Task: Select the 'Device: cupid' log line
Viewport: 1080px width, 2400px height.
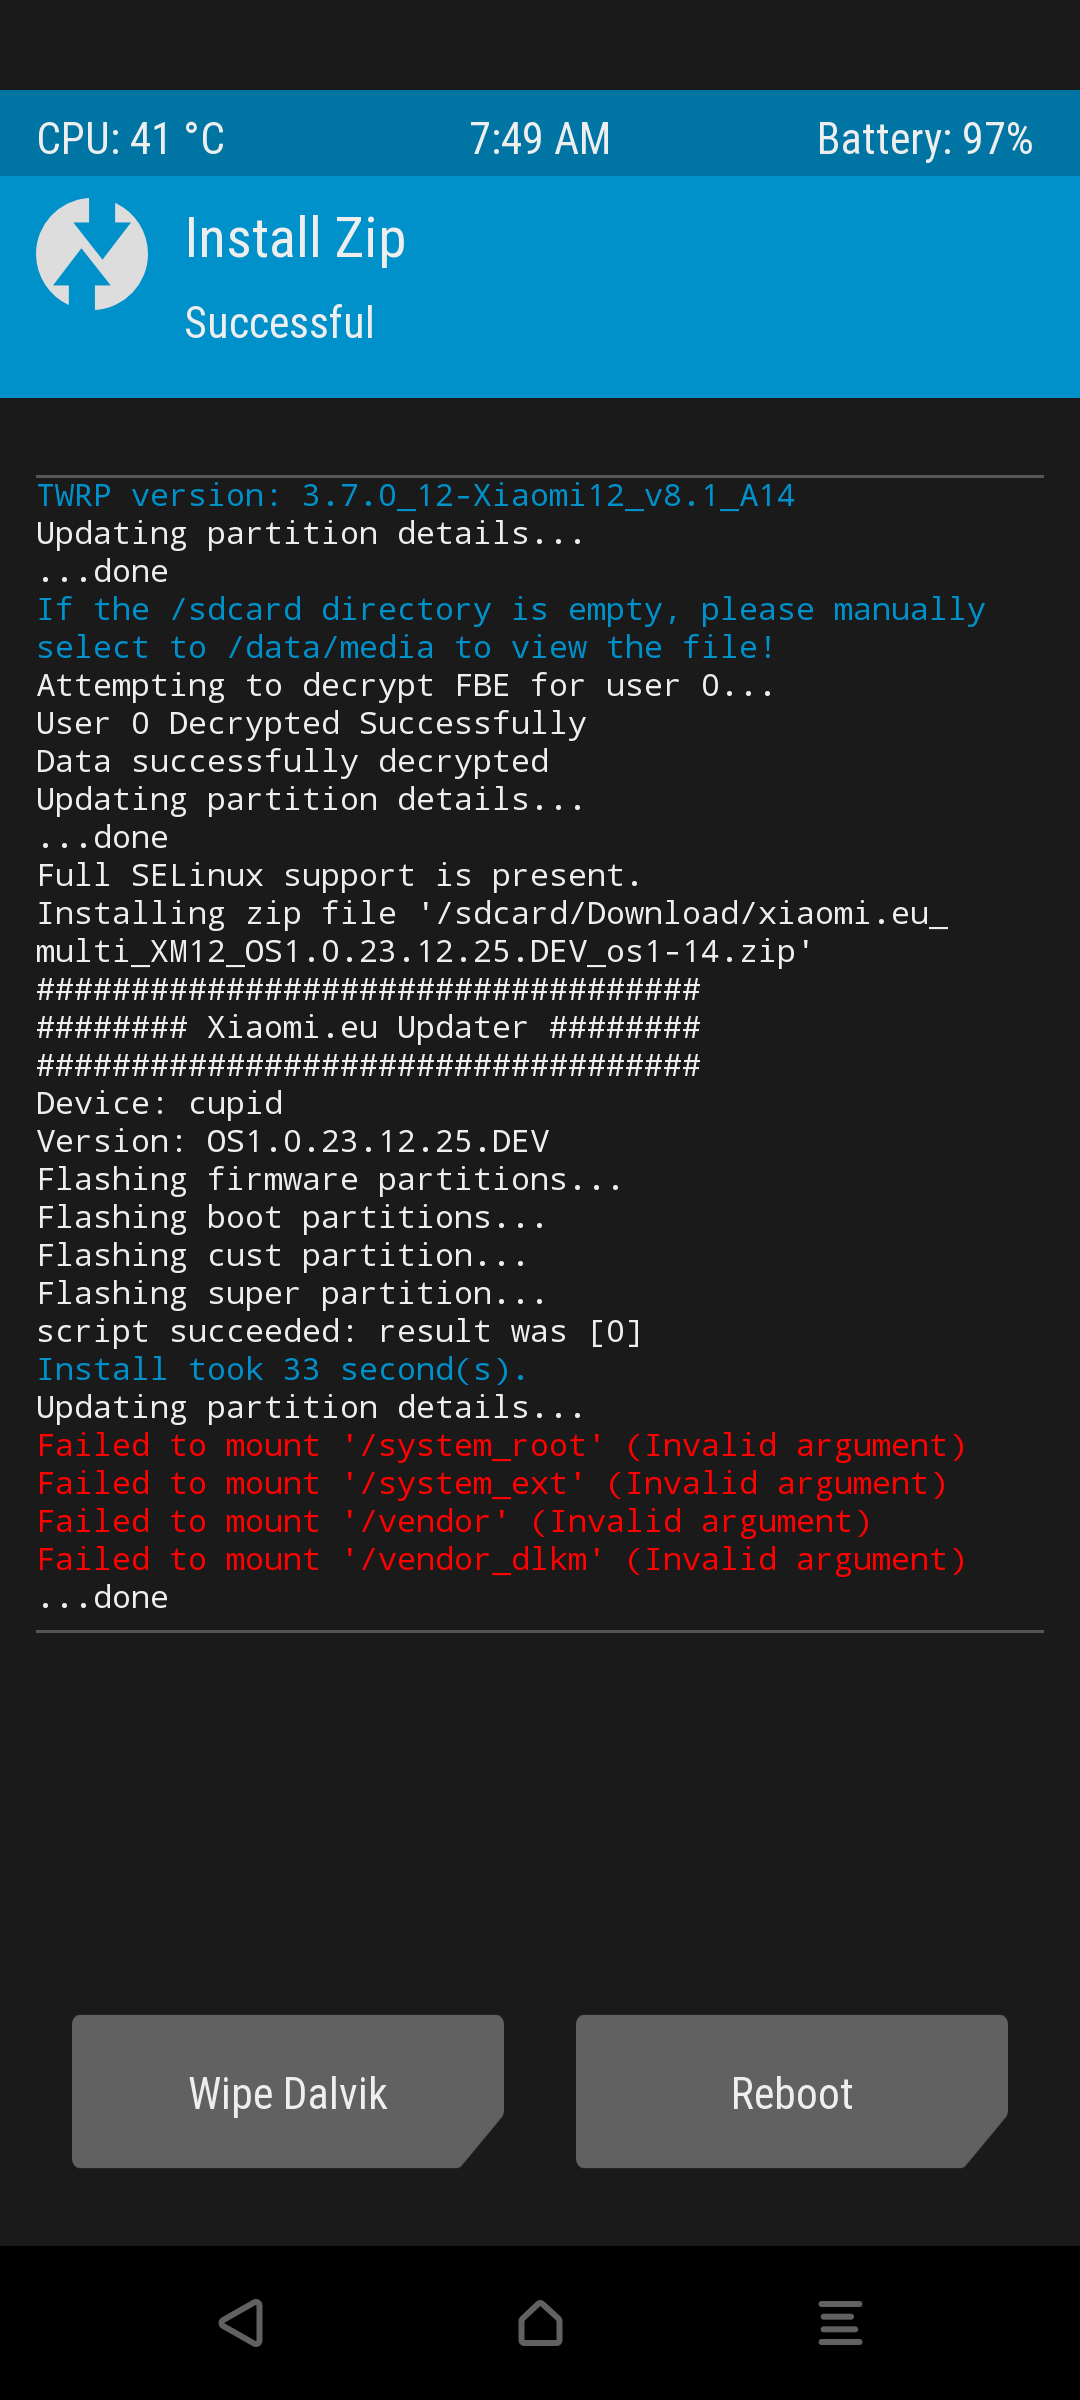Action: click(x=160, y=1104)
